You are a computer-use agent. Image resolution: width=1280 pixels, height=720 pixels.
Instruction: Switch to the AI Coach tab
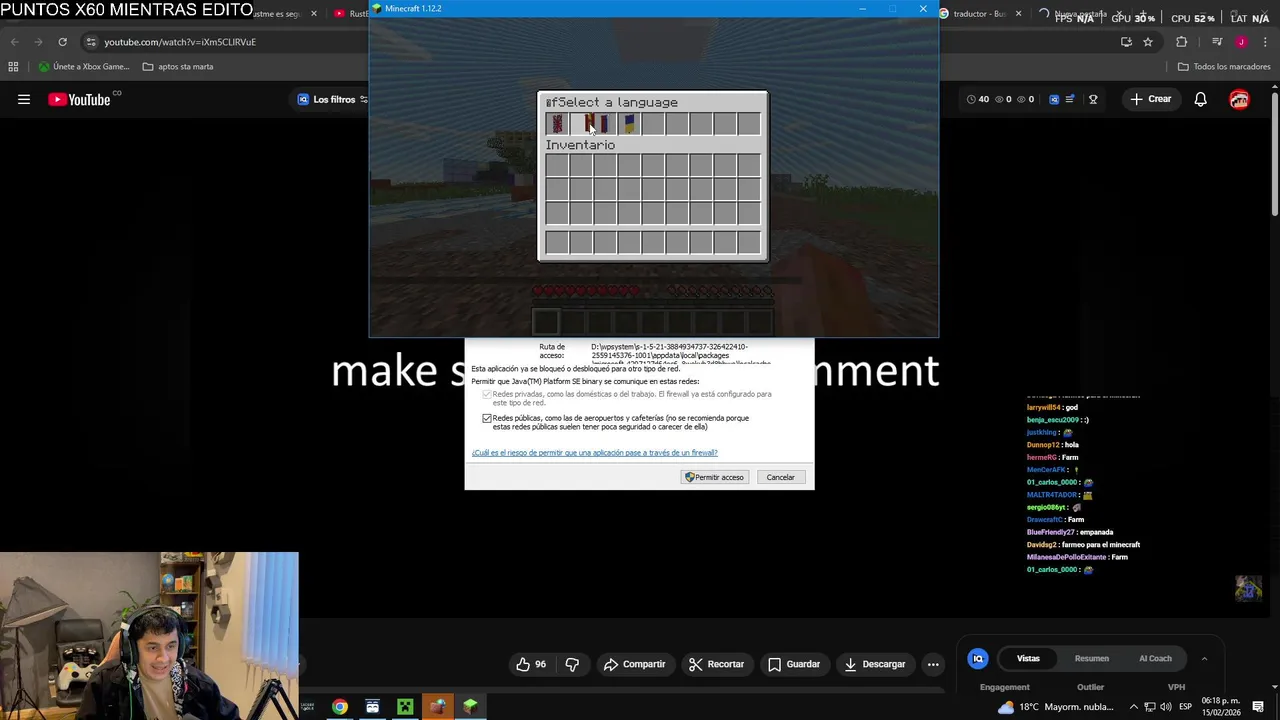pyautogui.click(x=1155, y=658)
